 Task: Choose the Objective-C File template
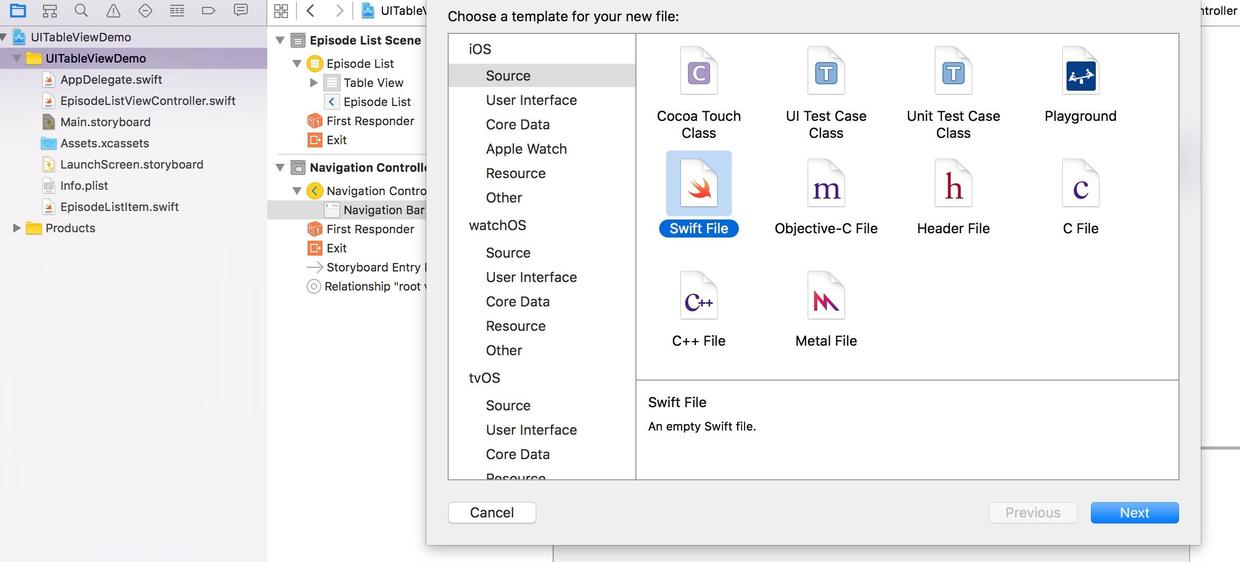pyautogui.click(x=826, y=198)
